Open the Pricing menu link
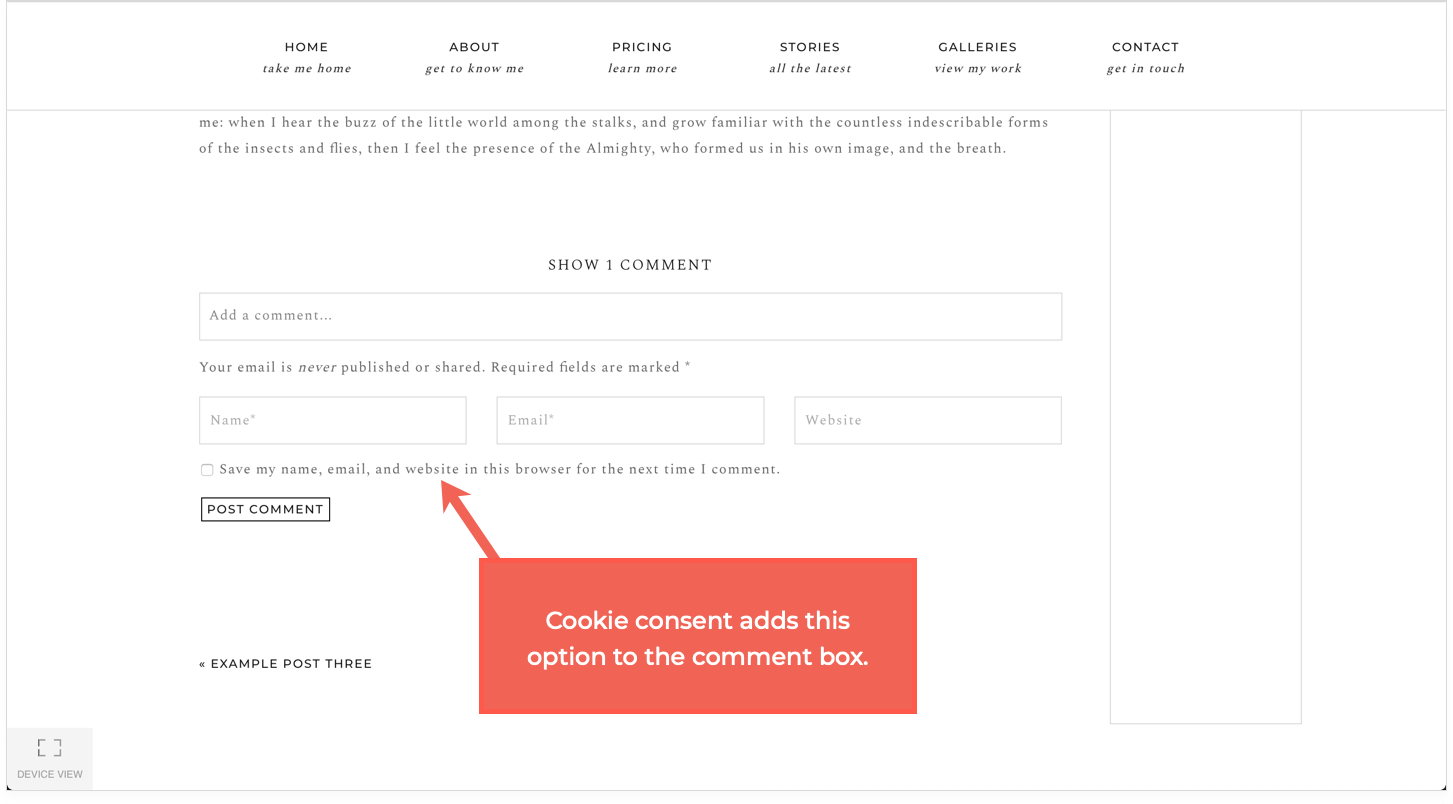This screenshot has width=1453, height=804. click(642, 47)
